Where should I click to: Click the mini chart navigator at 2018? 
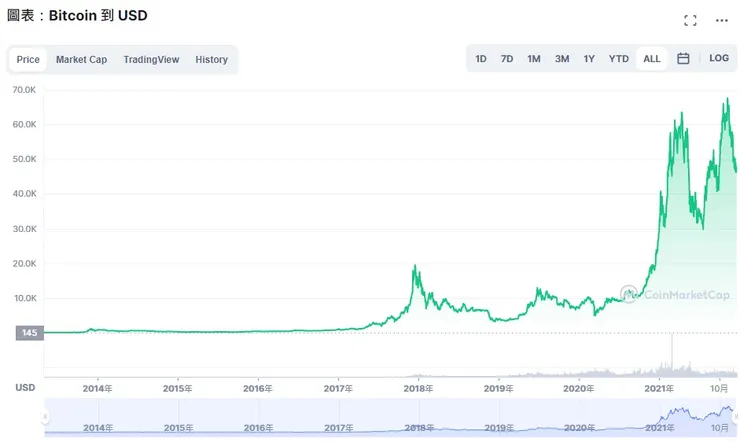point(418,418)
